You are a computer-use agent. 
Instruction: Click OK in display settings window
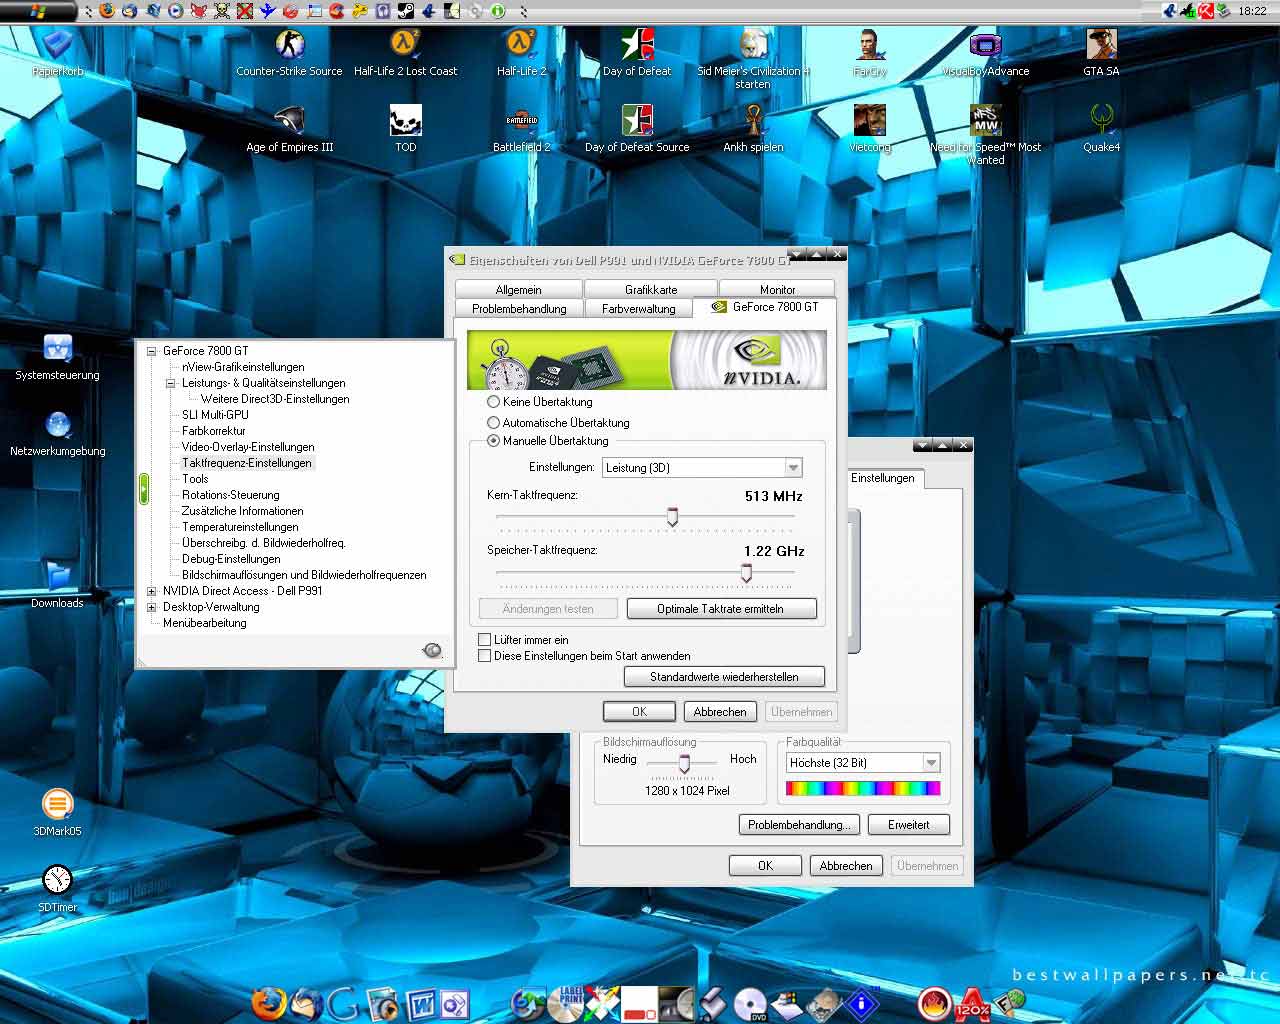click(765, 866)
